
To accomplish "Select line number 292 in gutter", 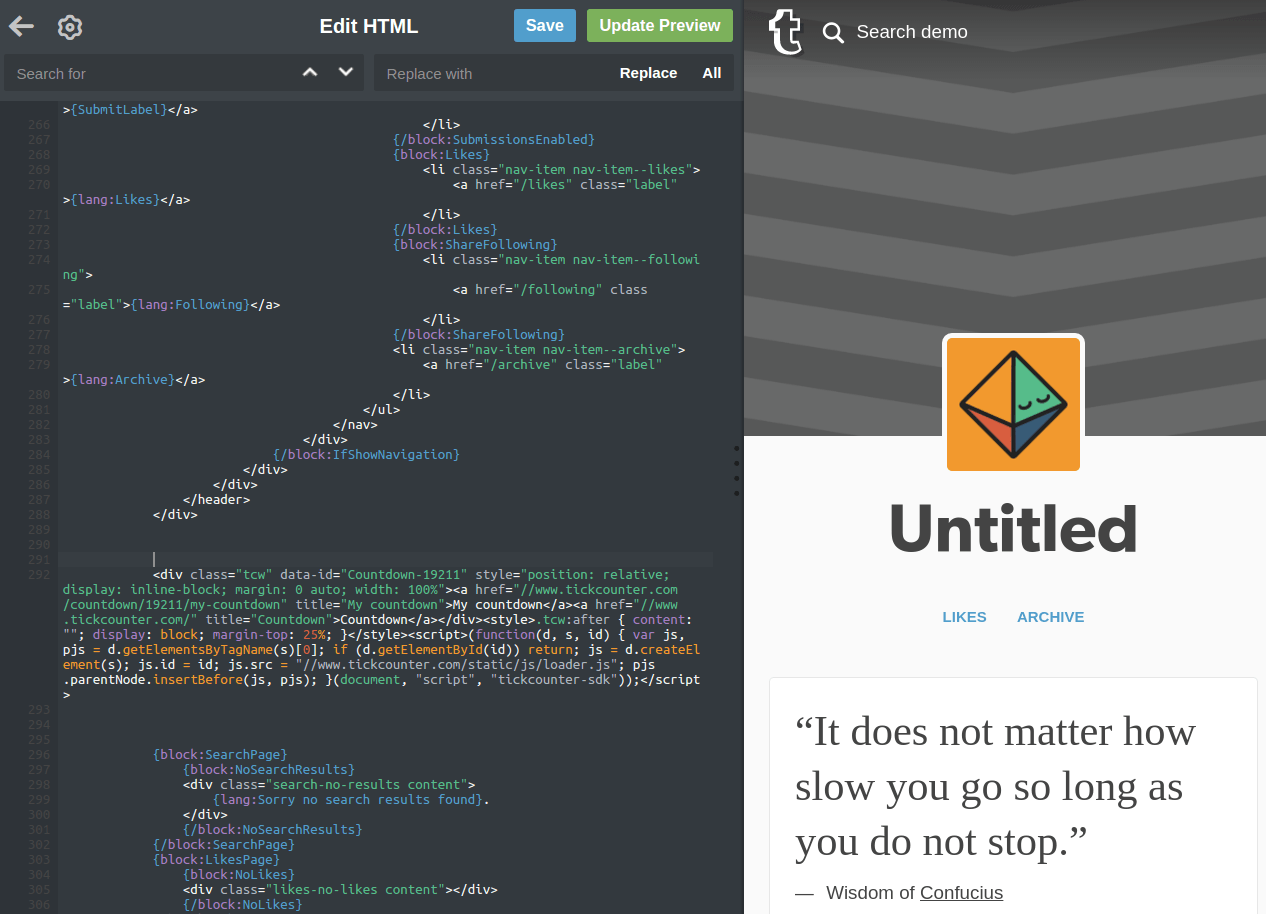I will click(x=39, y=575).
